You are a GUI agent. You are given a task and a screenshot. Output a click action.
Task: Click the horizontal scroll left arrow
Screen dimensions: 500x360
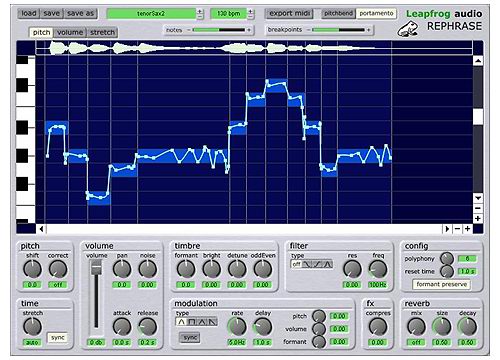pos(41,229)
